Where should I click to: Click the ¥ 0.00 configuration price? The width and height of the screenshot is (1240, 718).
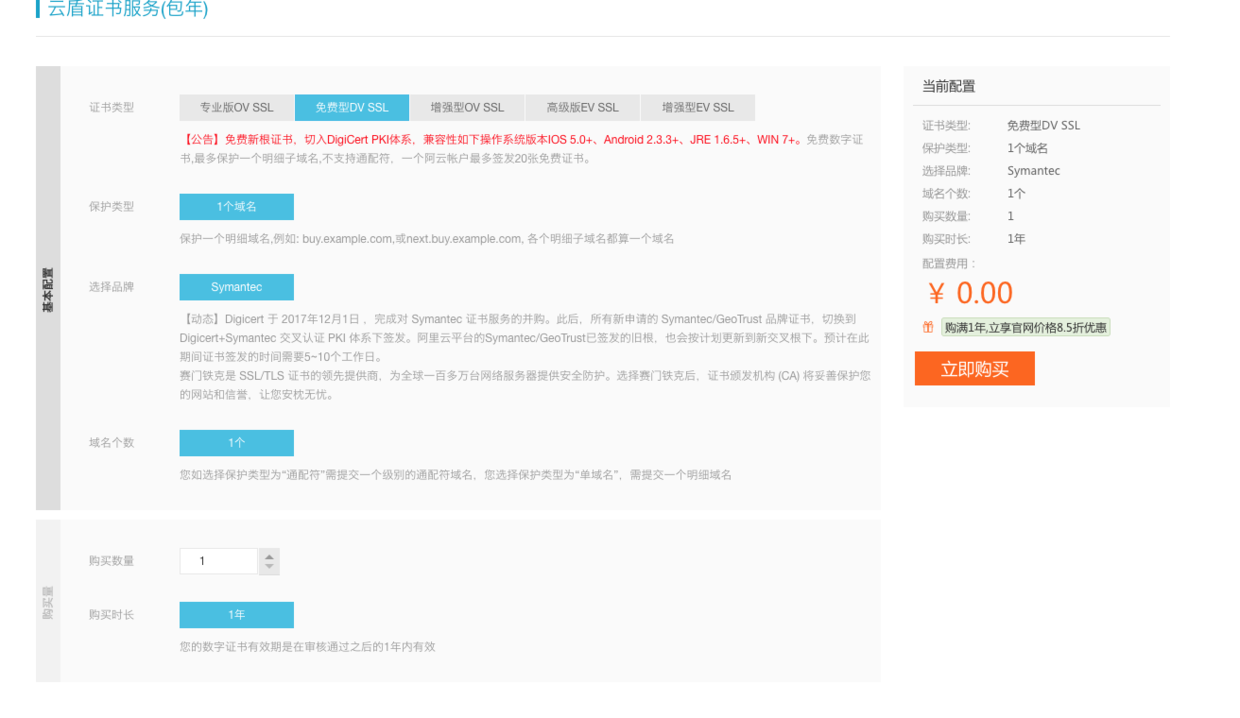click(x=970, y=293)
